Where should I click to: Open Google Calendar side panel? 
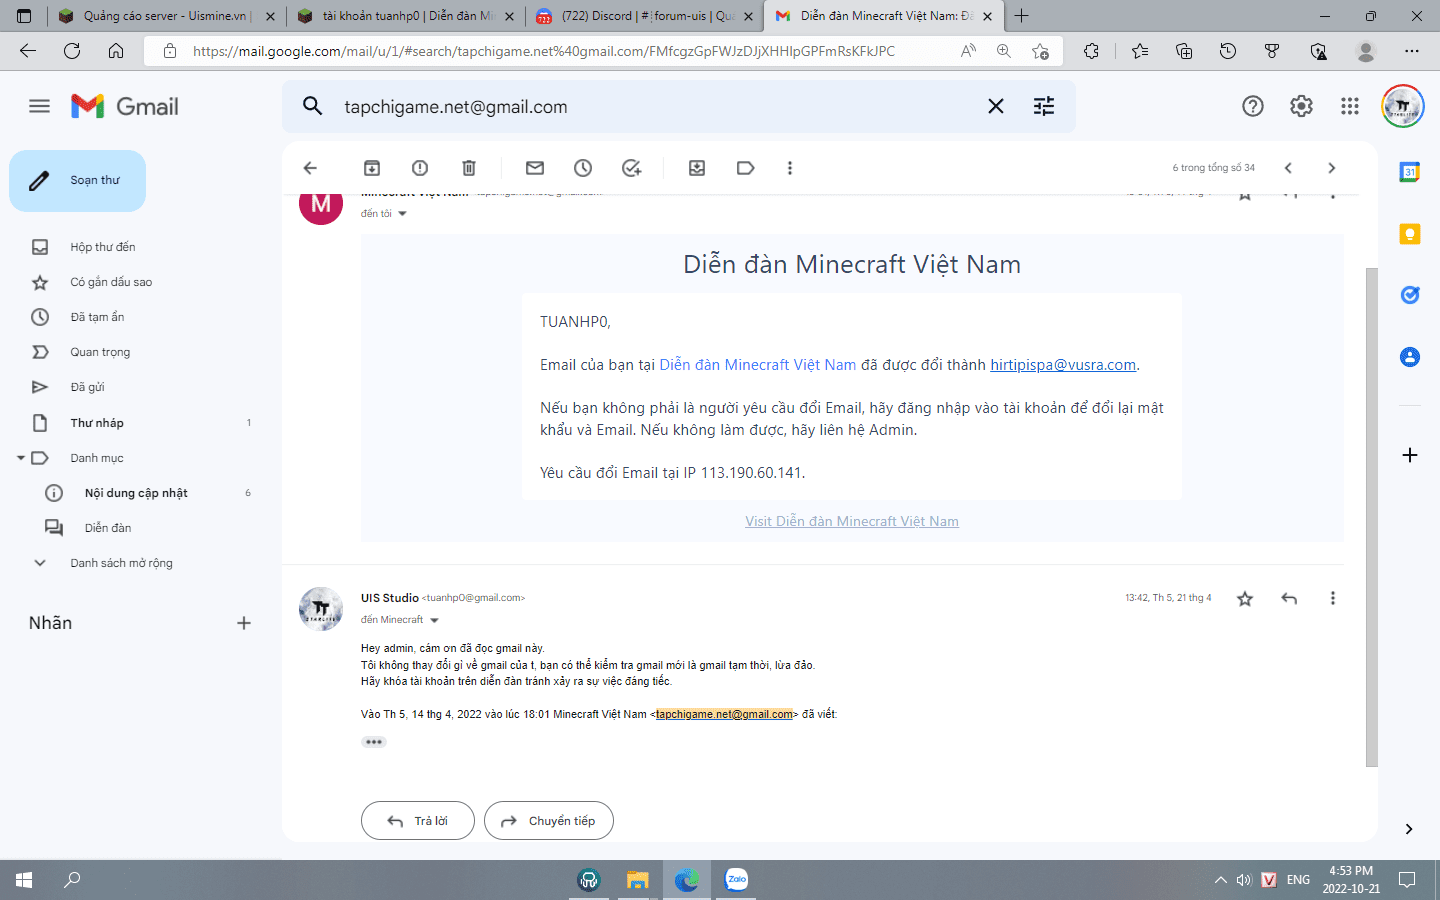(1410, 172)
